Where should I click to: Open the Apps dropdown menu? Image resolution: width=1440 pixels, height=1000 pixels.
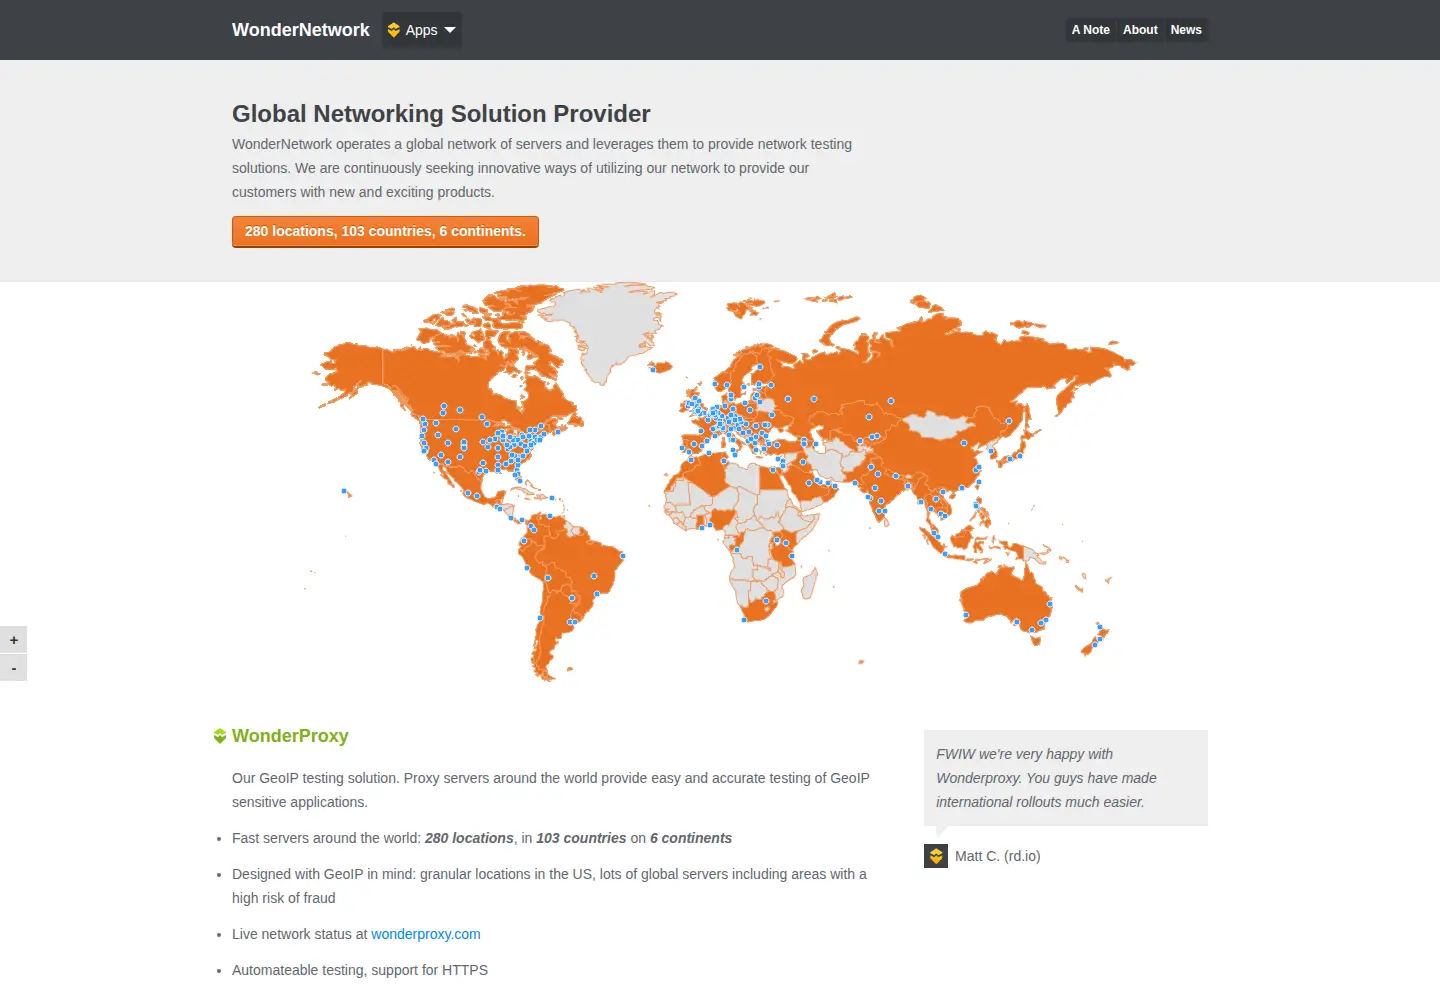(x=422, y=30)
